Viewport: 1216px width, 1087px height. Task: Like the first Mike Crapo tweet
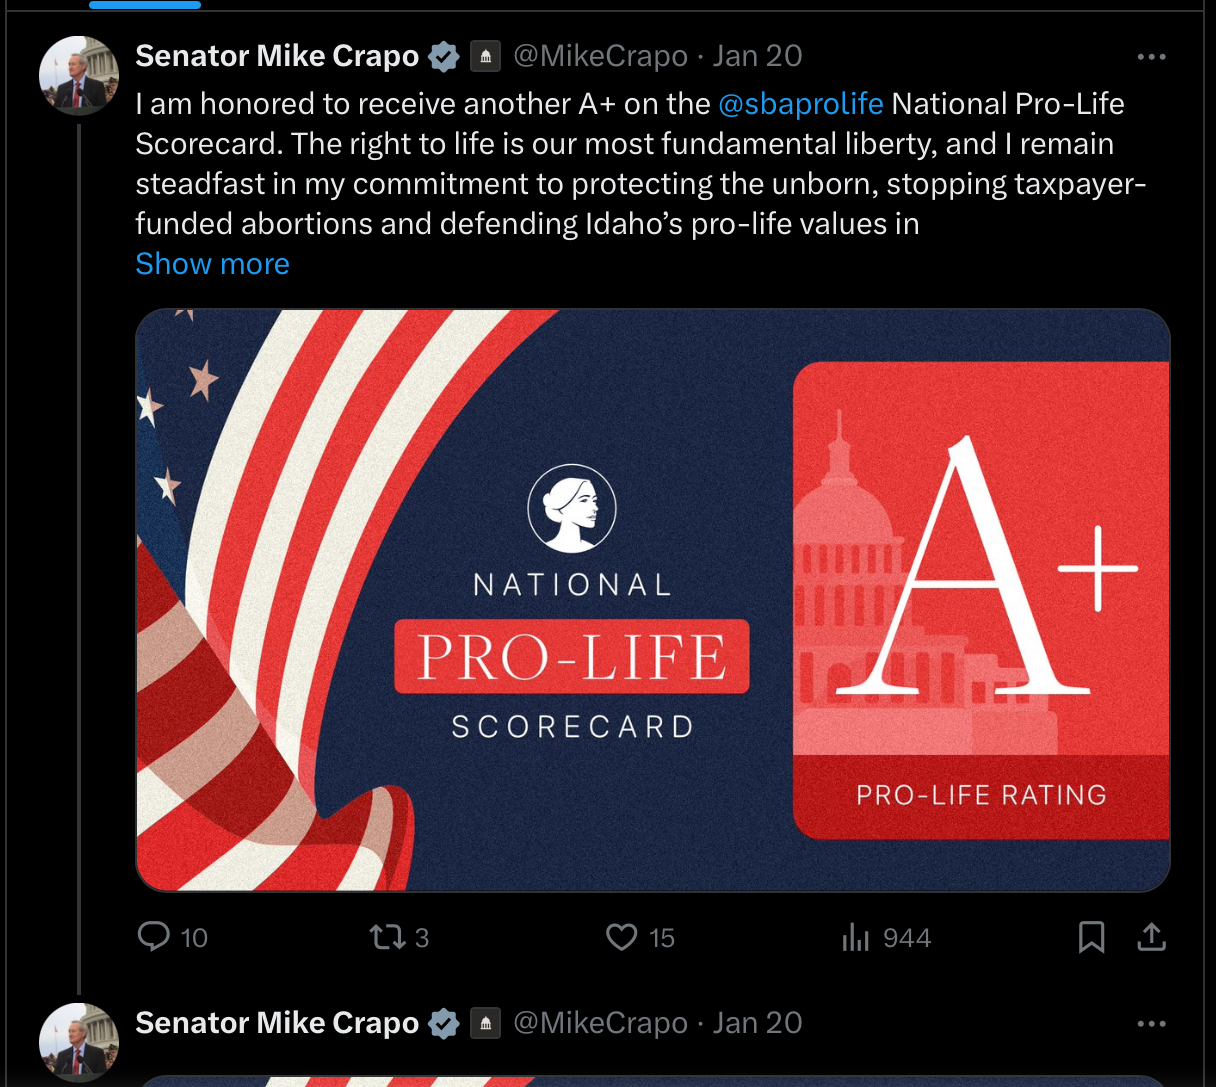tap(622, 937)
